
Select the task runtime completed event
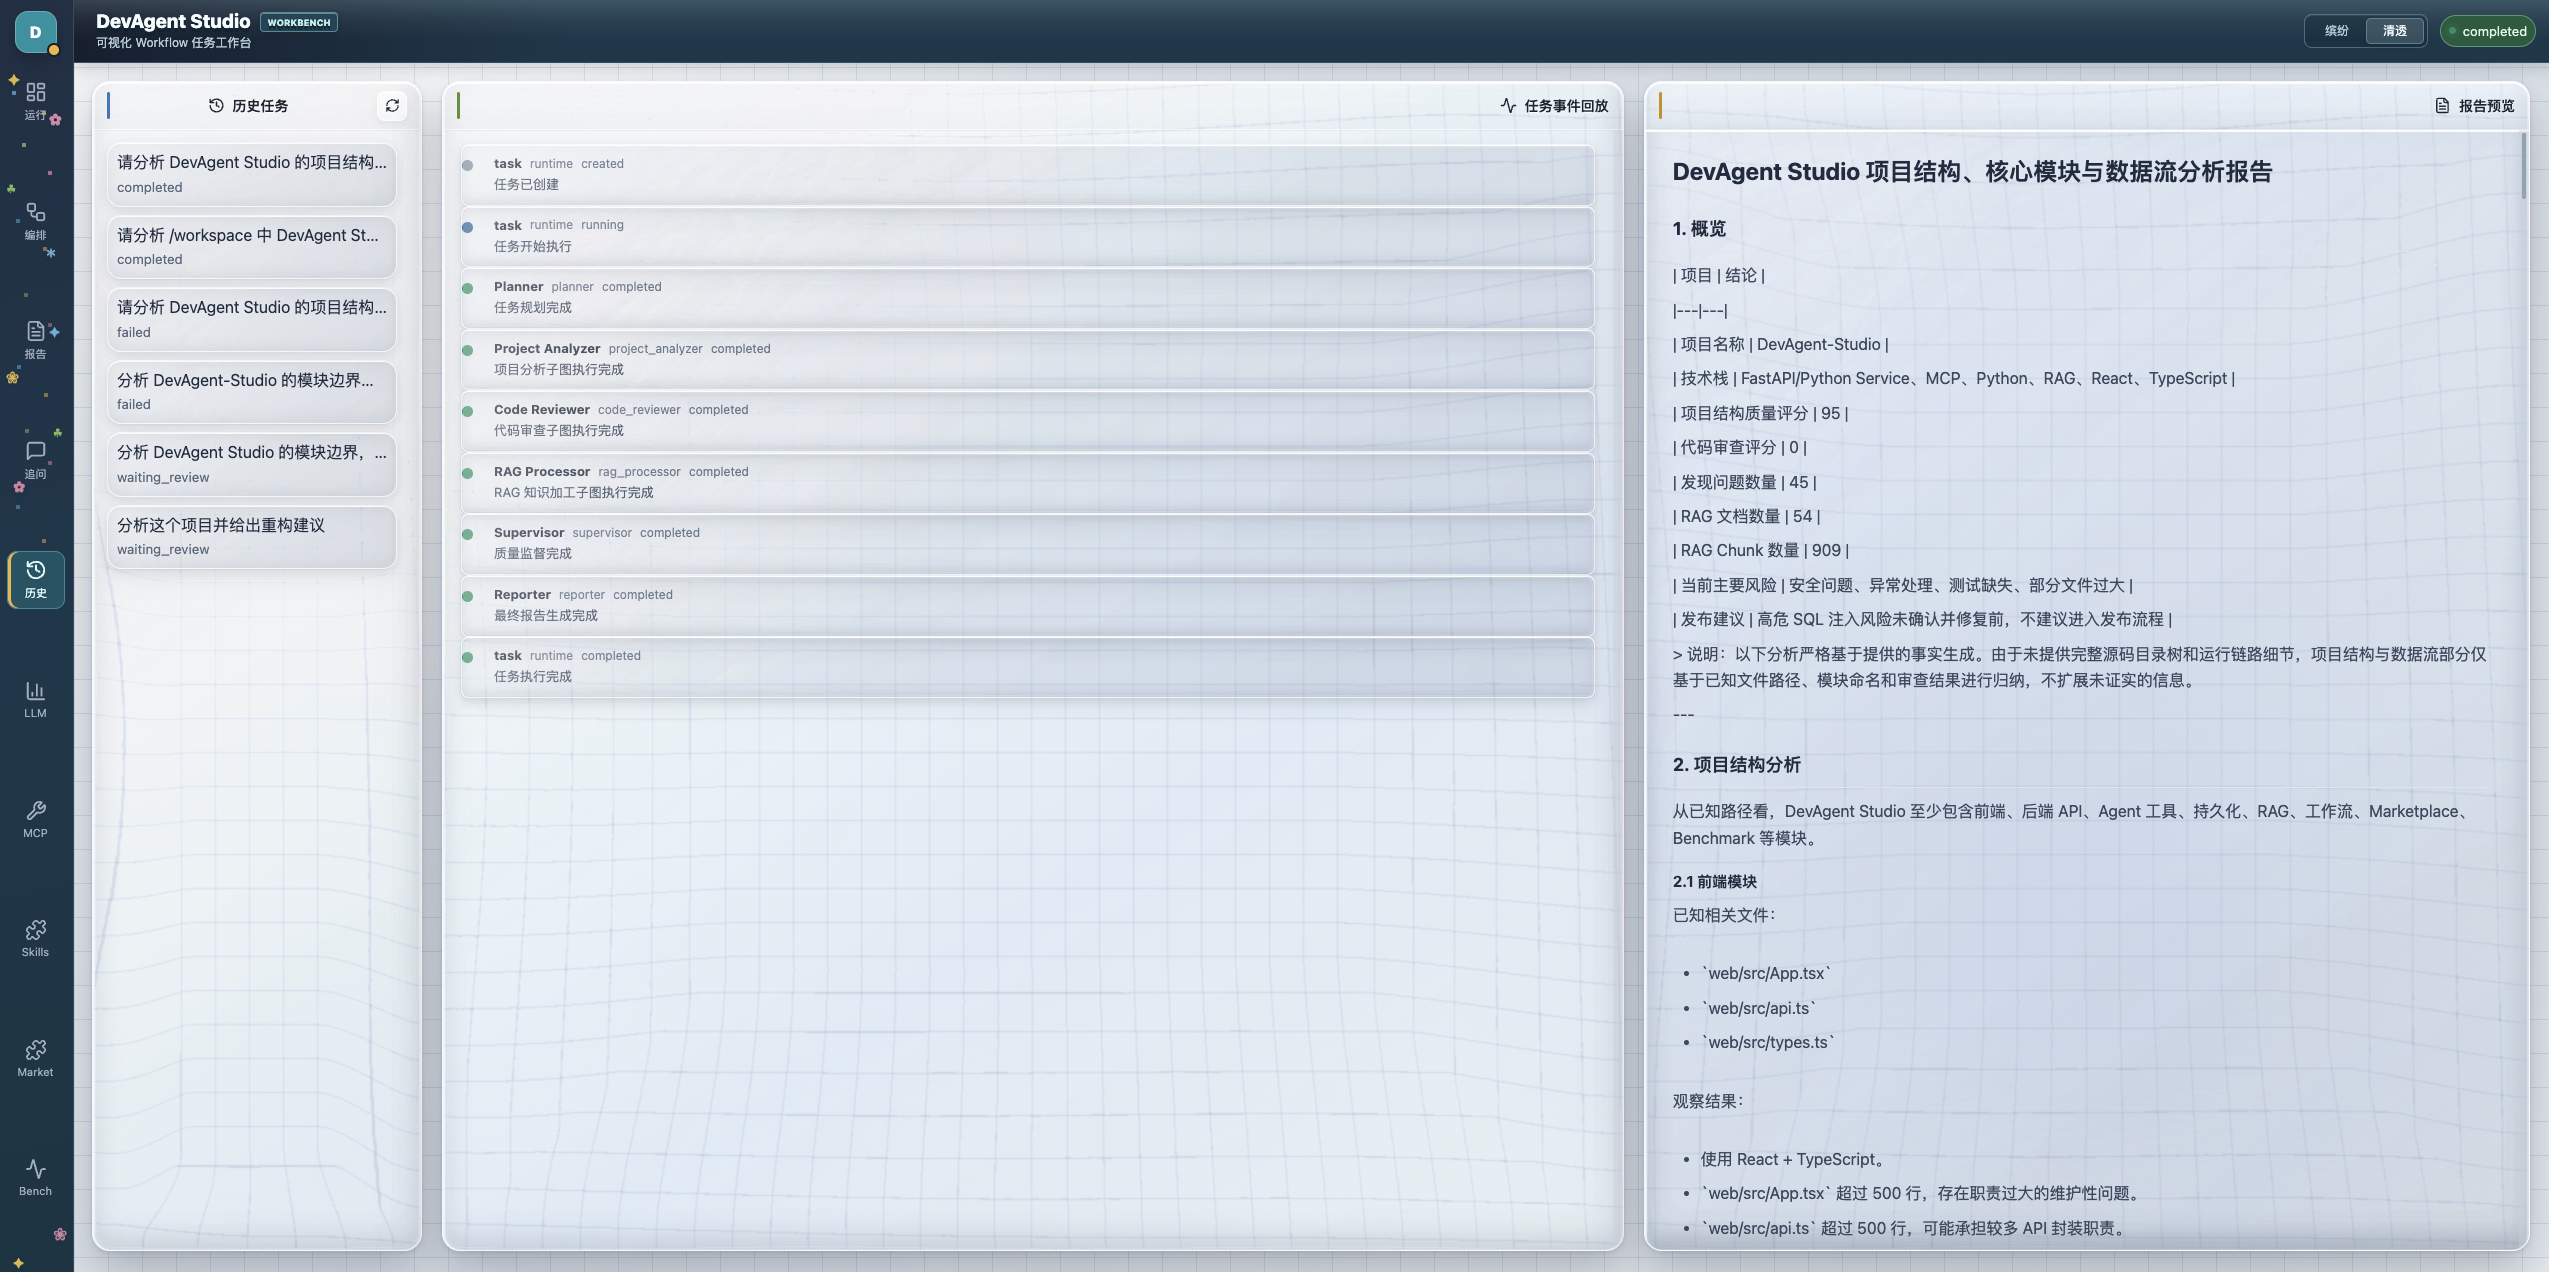point(1027,666)
